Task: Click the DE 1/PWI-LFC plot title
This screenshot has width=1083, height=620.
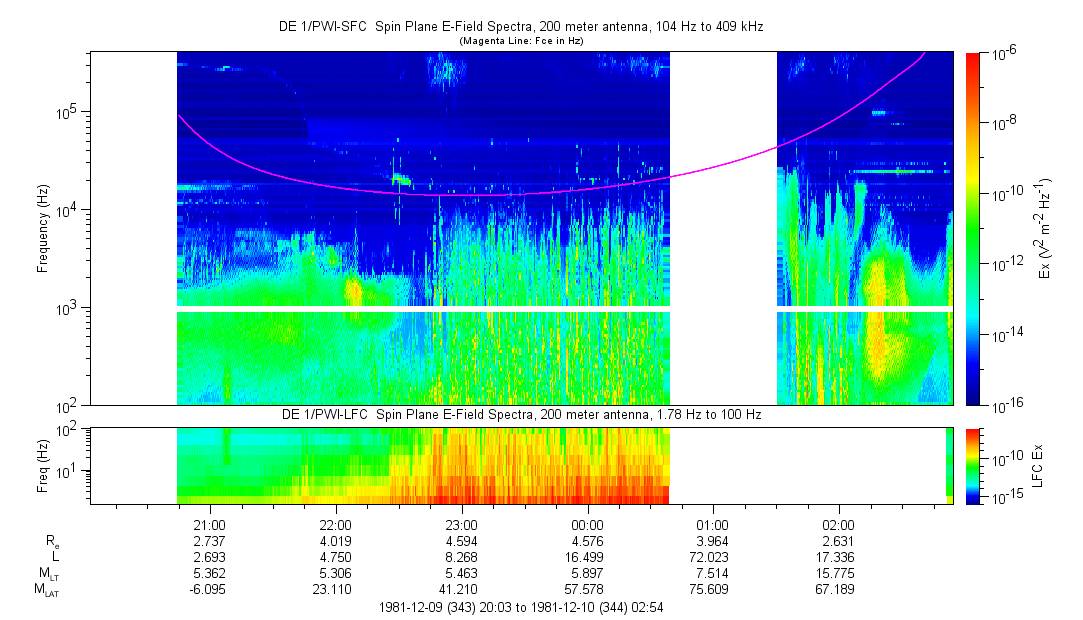Action: click(520, 414)
